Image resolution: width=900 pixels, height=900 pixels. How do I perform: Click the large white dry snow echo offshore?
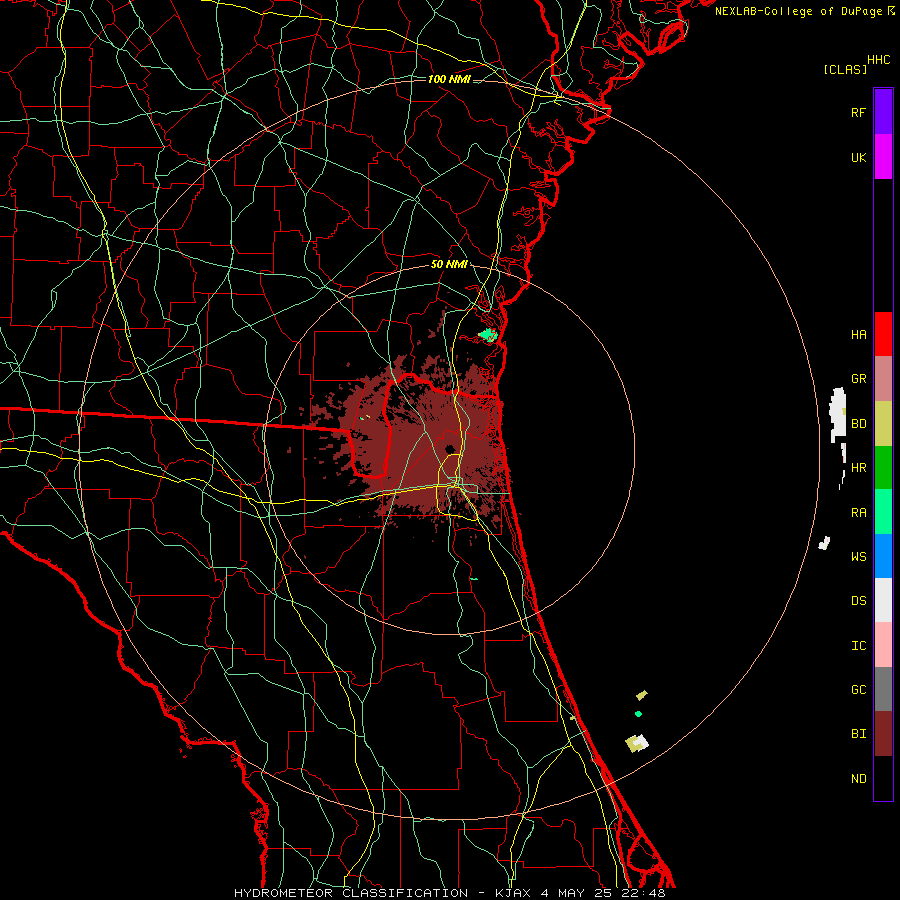839,415
